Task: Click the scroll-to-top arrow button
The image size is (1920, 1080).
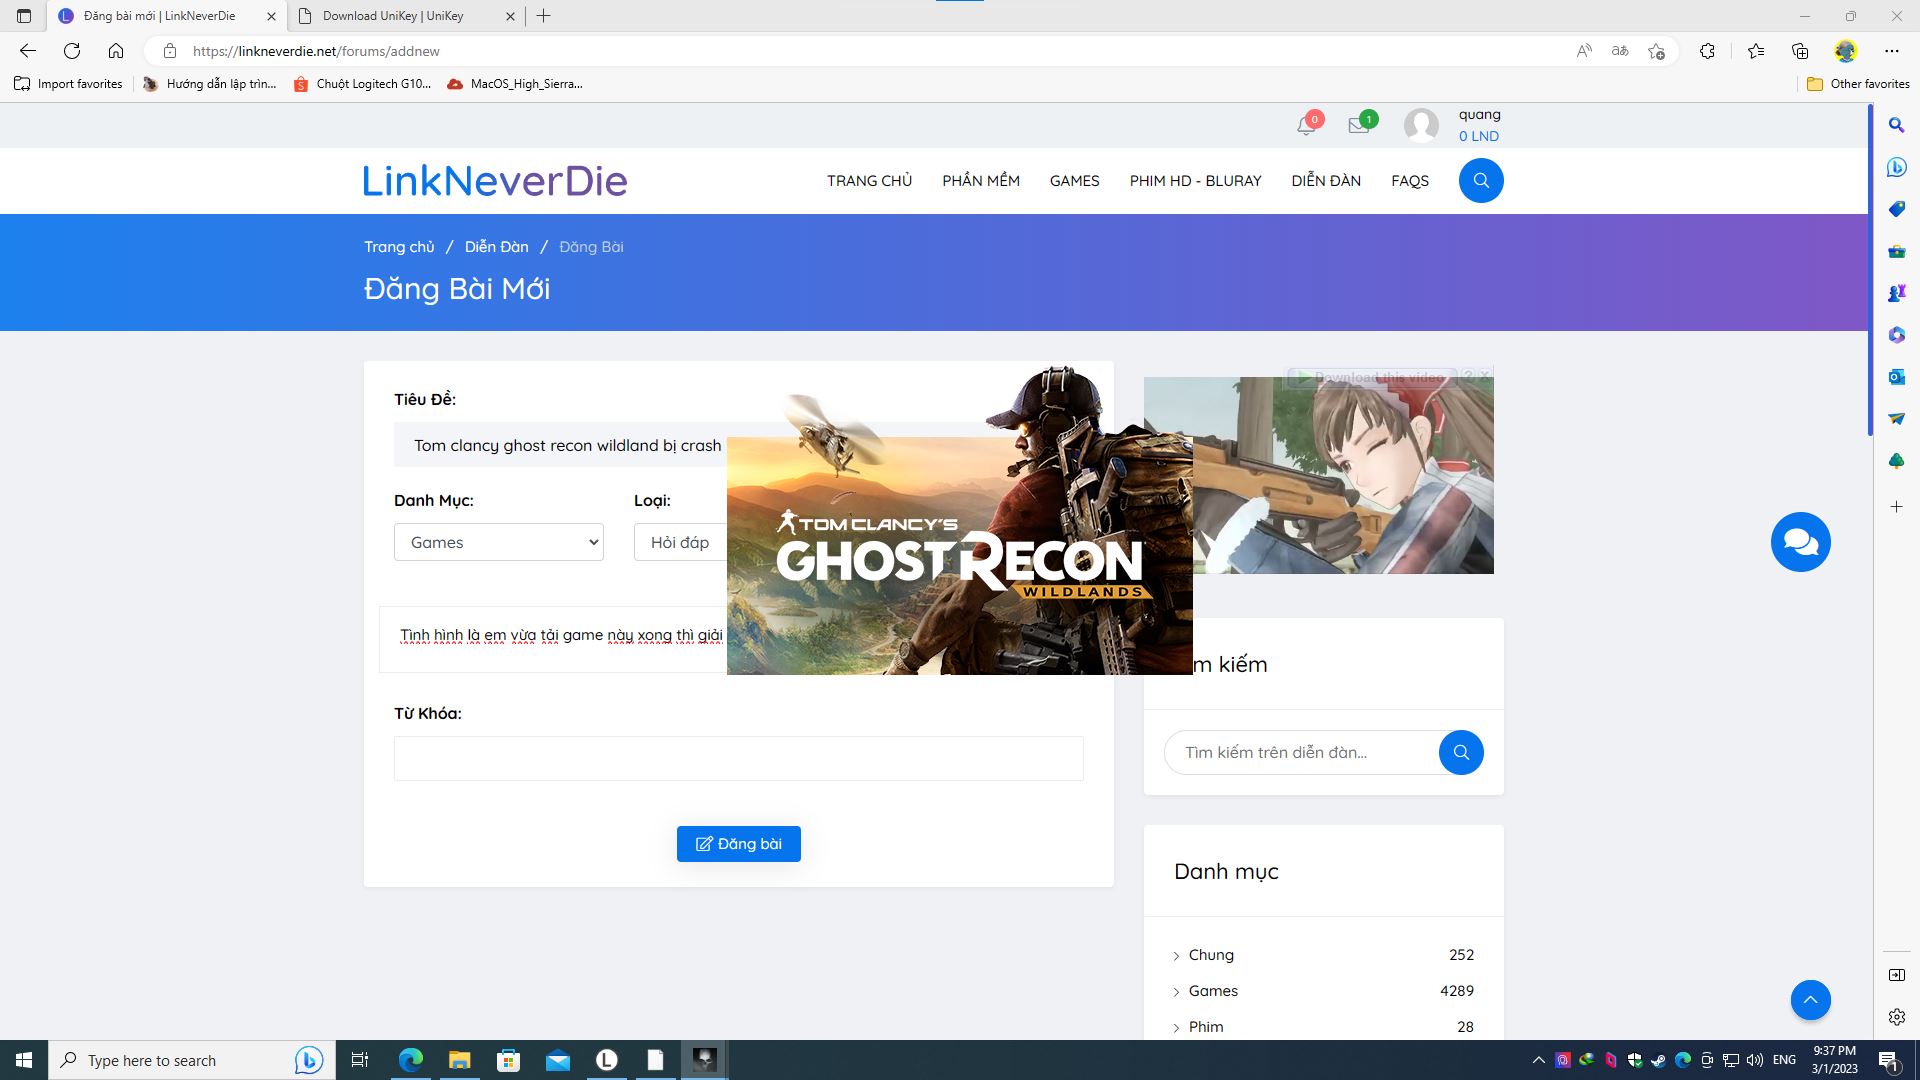Action: pyautogui.click(x=1810, y=1000)
